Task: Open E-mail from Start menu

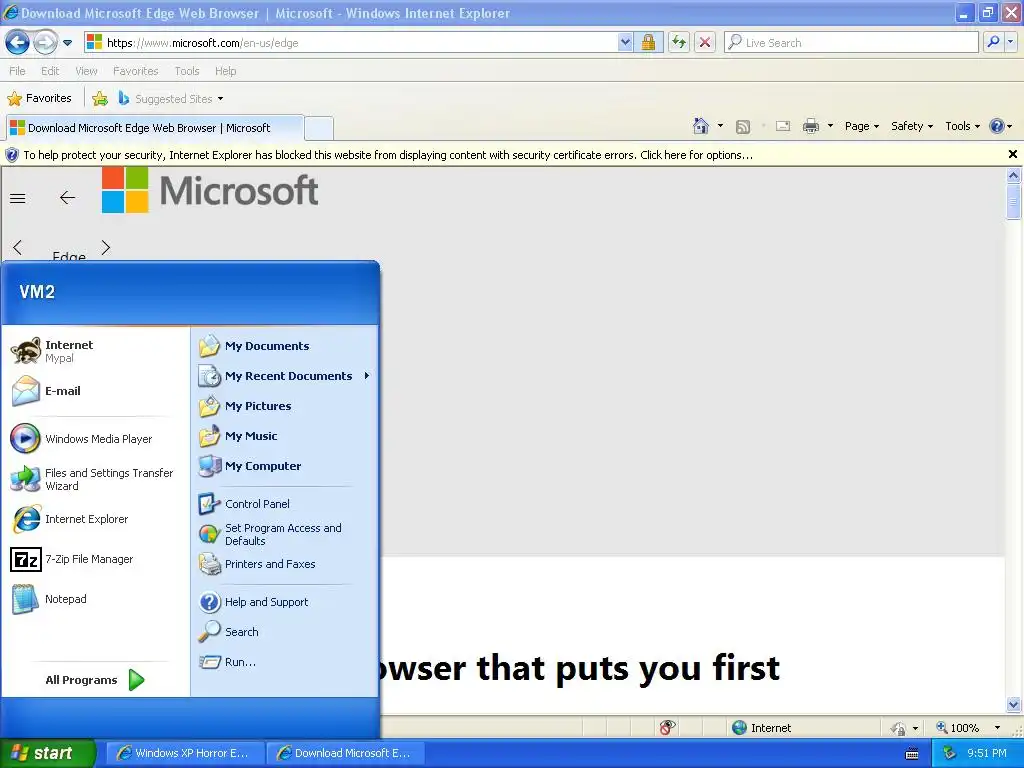Action: 96,391
